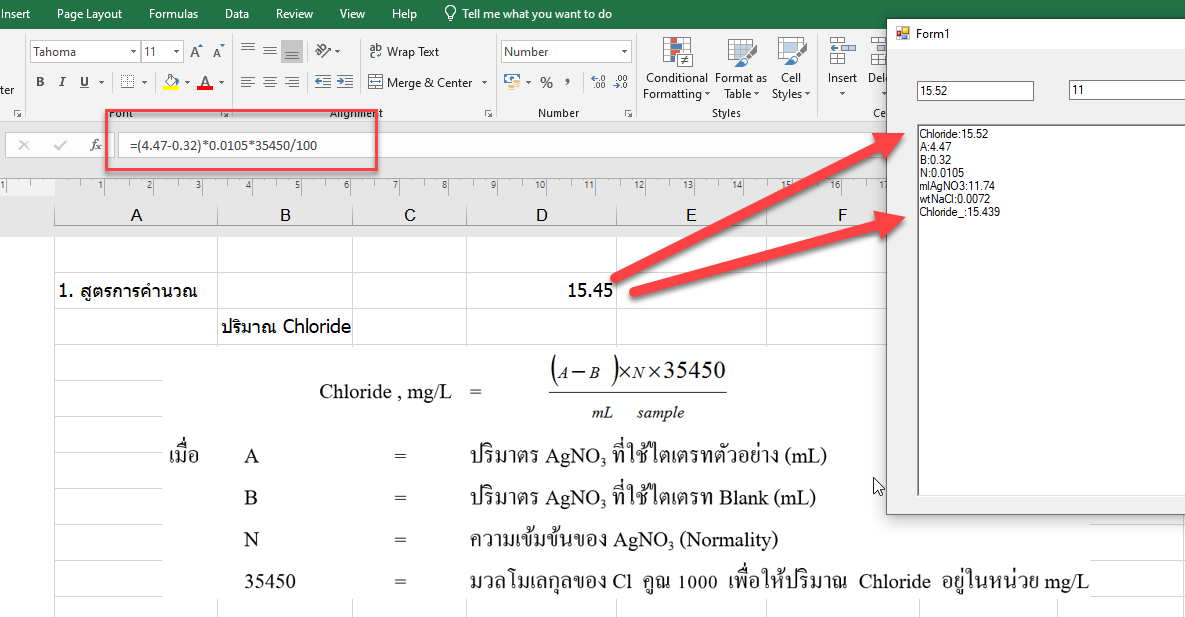
Task: Expand font color palette arrow
Action: click(221, 82)
